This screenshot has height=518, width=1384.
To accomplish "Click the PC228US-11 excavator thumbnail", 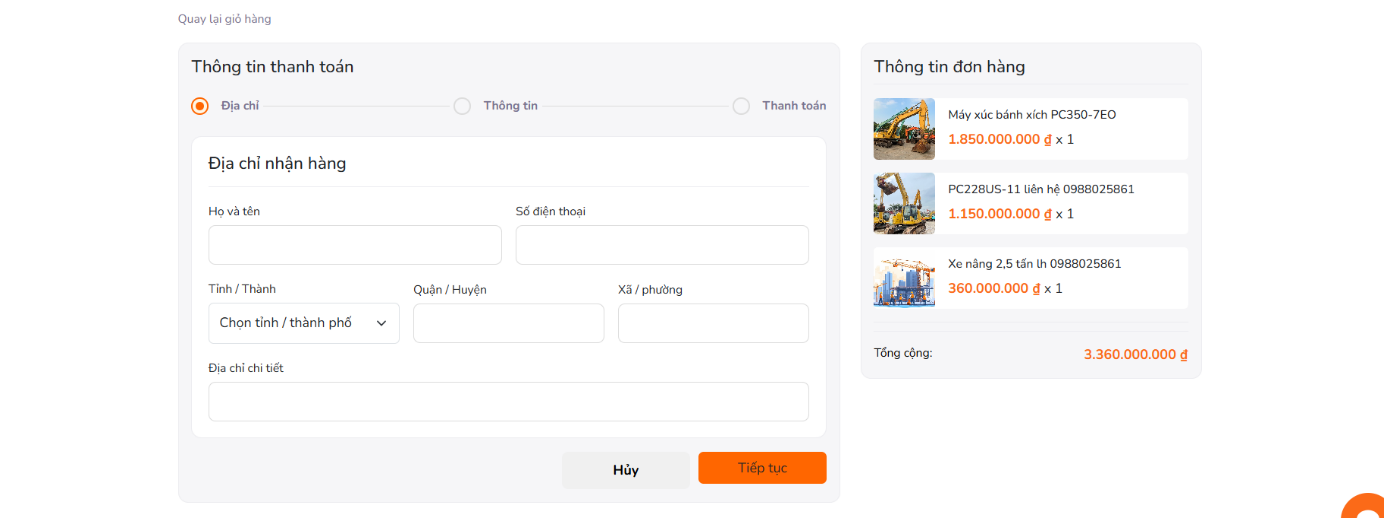I will click(904, 203).
